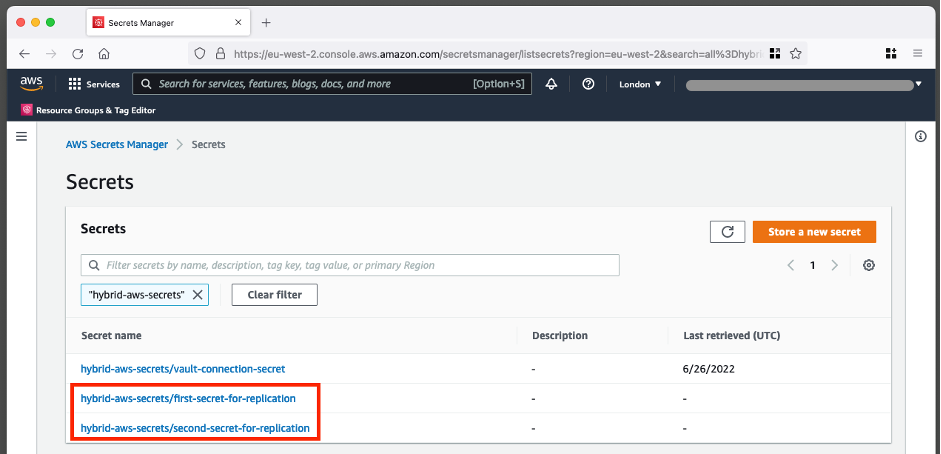This screenshot has width=941, height=454.
Task: Go back using the browser back arrow
Action: pos(24,54)
